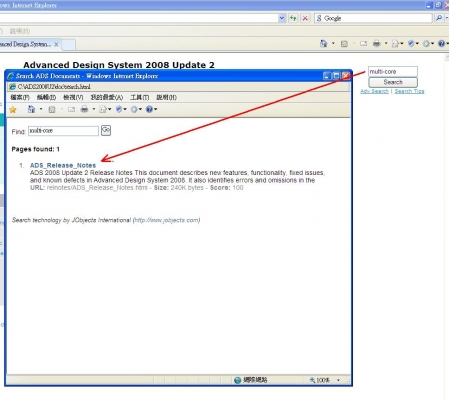The width and height of the screenshot is (449, 400).
Task: Click the Print icon in popup toolbar
Action: pyautogui.click(x=84, y=109)
